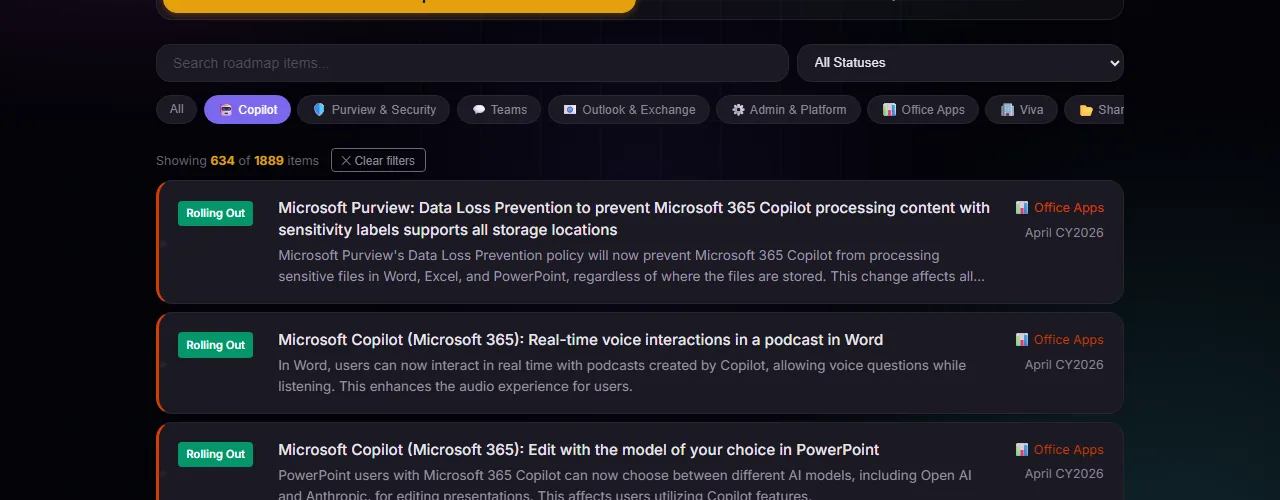Open Real-time voice interactions podcast item
Viewport: 1280px width, 500px height.
[580, 340]
